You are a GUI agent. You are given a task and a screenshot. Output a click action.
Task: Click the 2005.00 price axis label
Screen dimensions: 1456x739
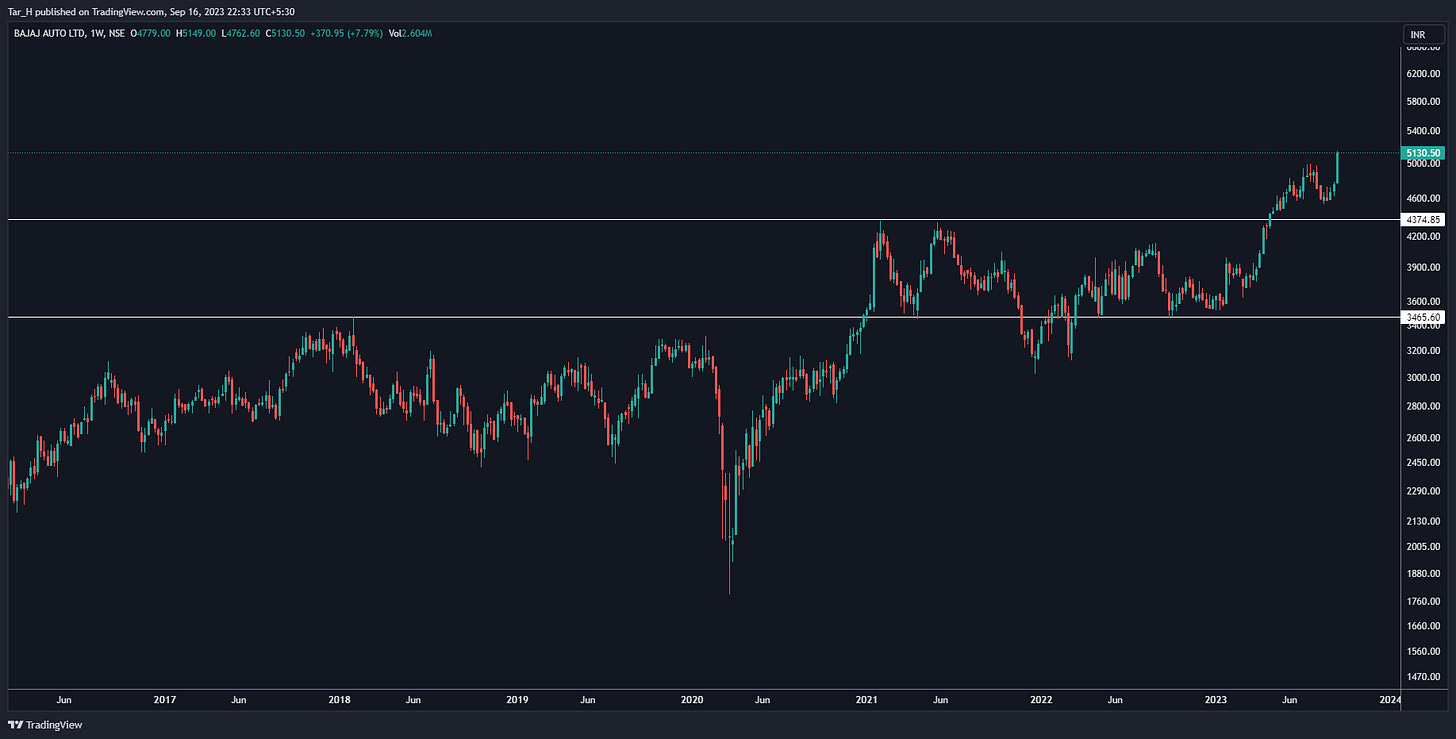click(x=1423, y=546)
